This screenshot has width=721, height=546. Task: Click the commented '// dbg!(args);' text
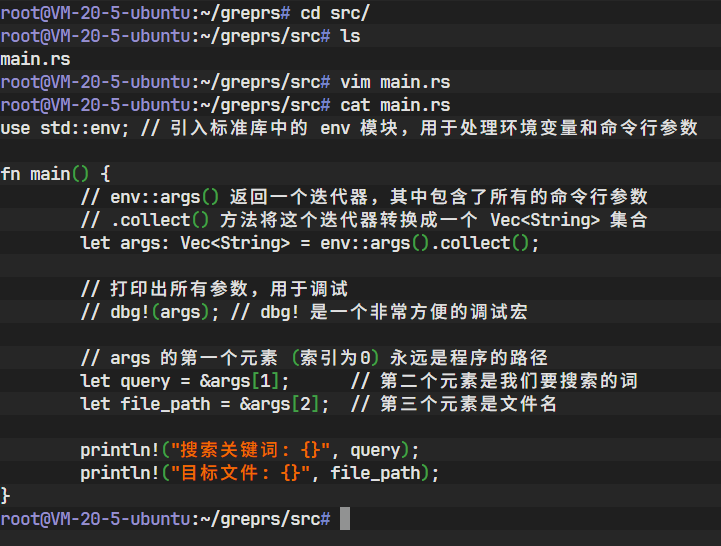pos(150,312)
